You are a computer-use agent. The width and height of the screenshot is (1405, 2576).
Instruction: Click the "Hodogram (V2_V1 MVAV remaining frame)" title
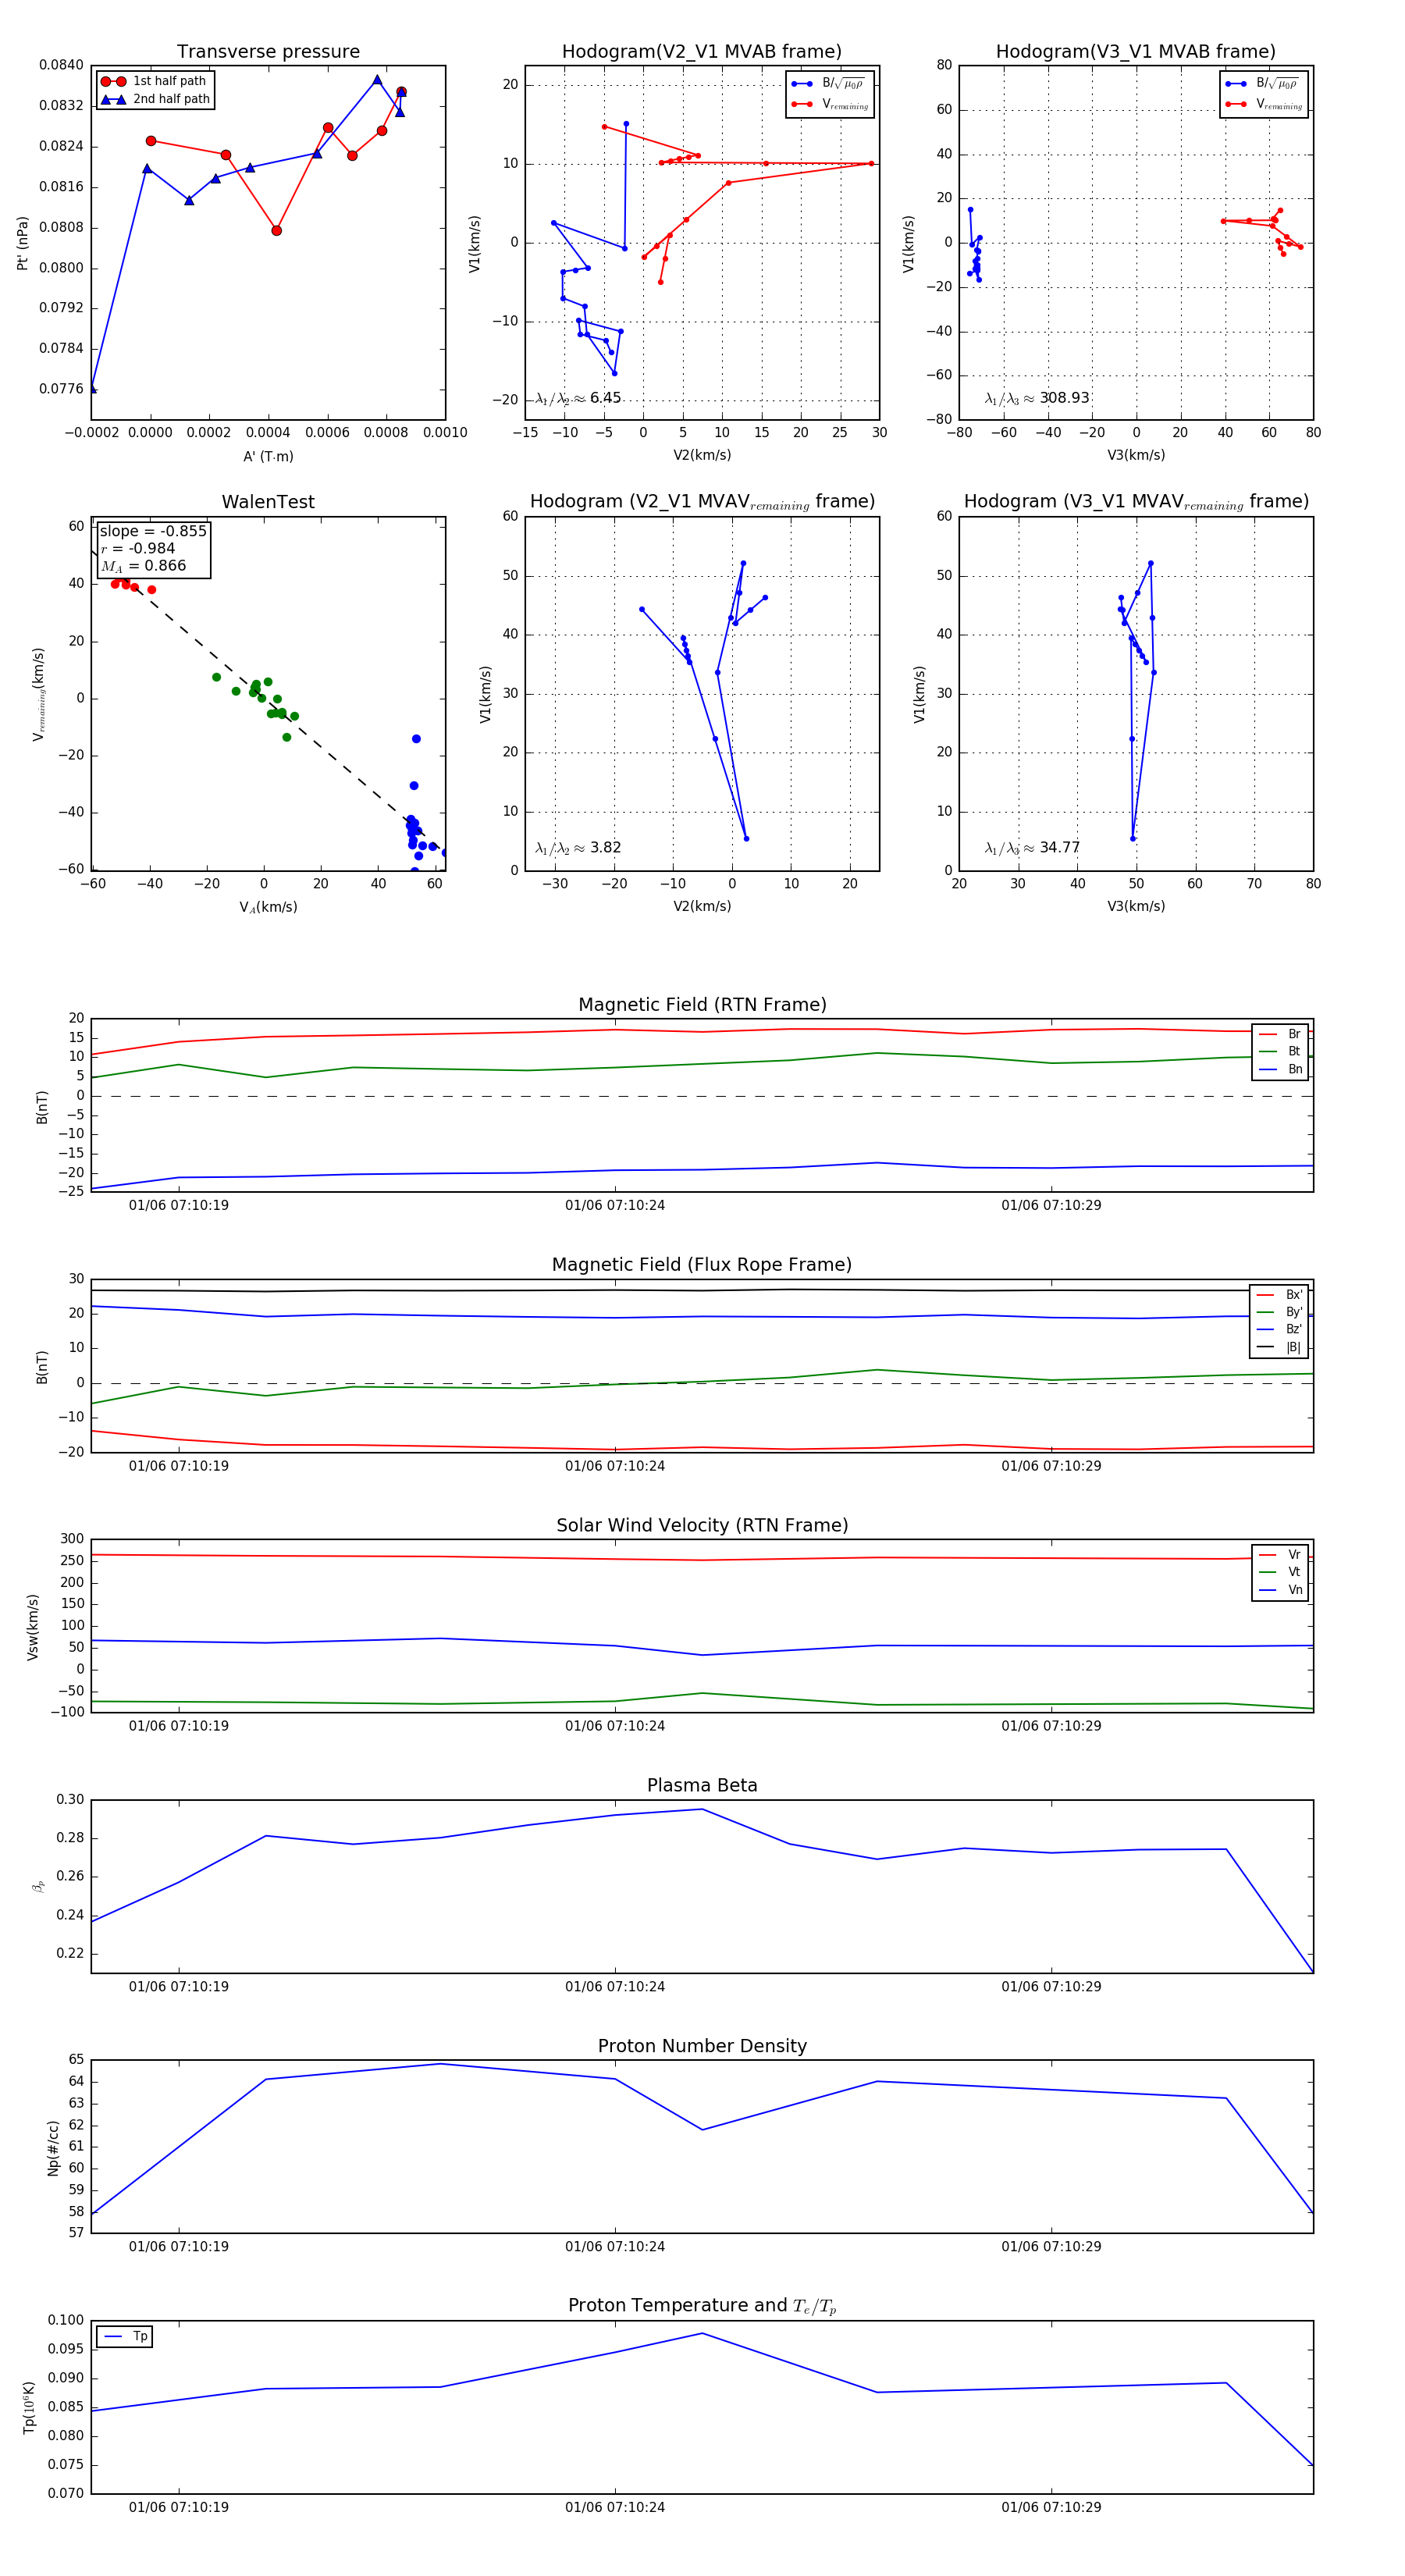702,502
